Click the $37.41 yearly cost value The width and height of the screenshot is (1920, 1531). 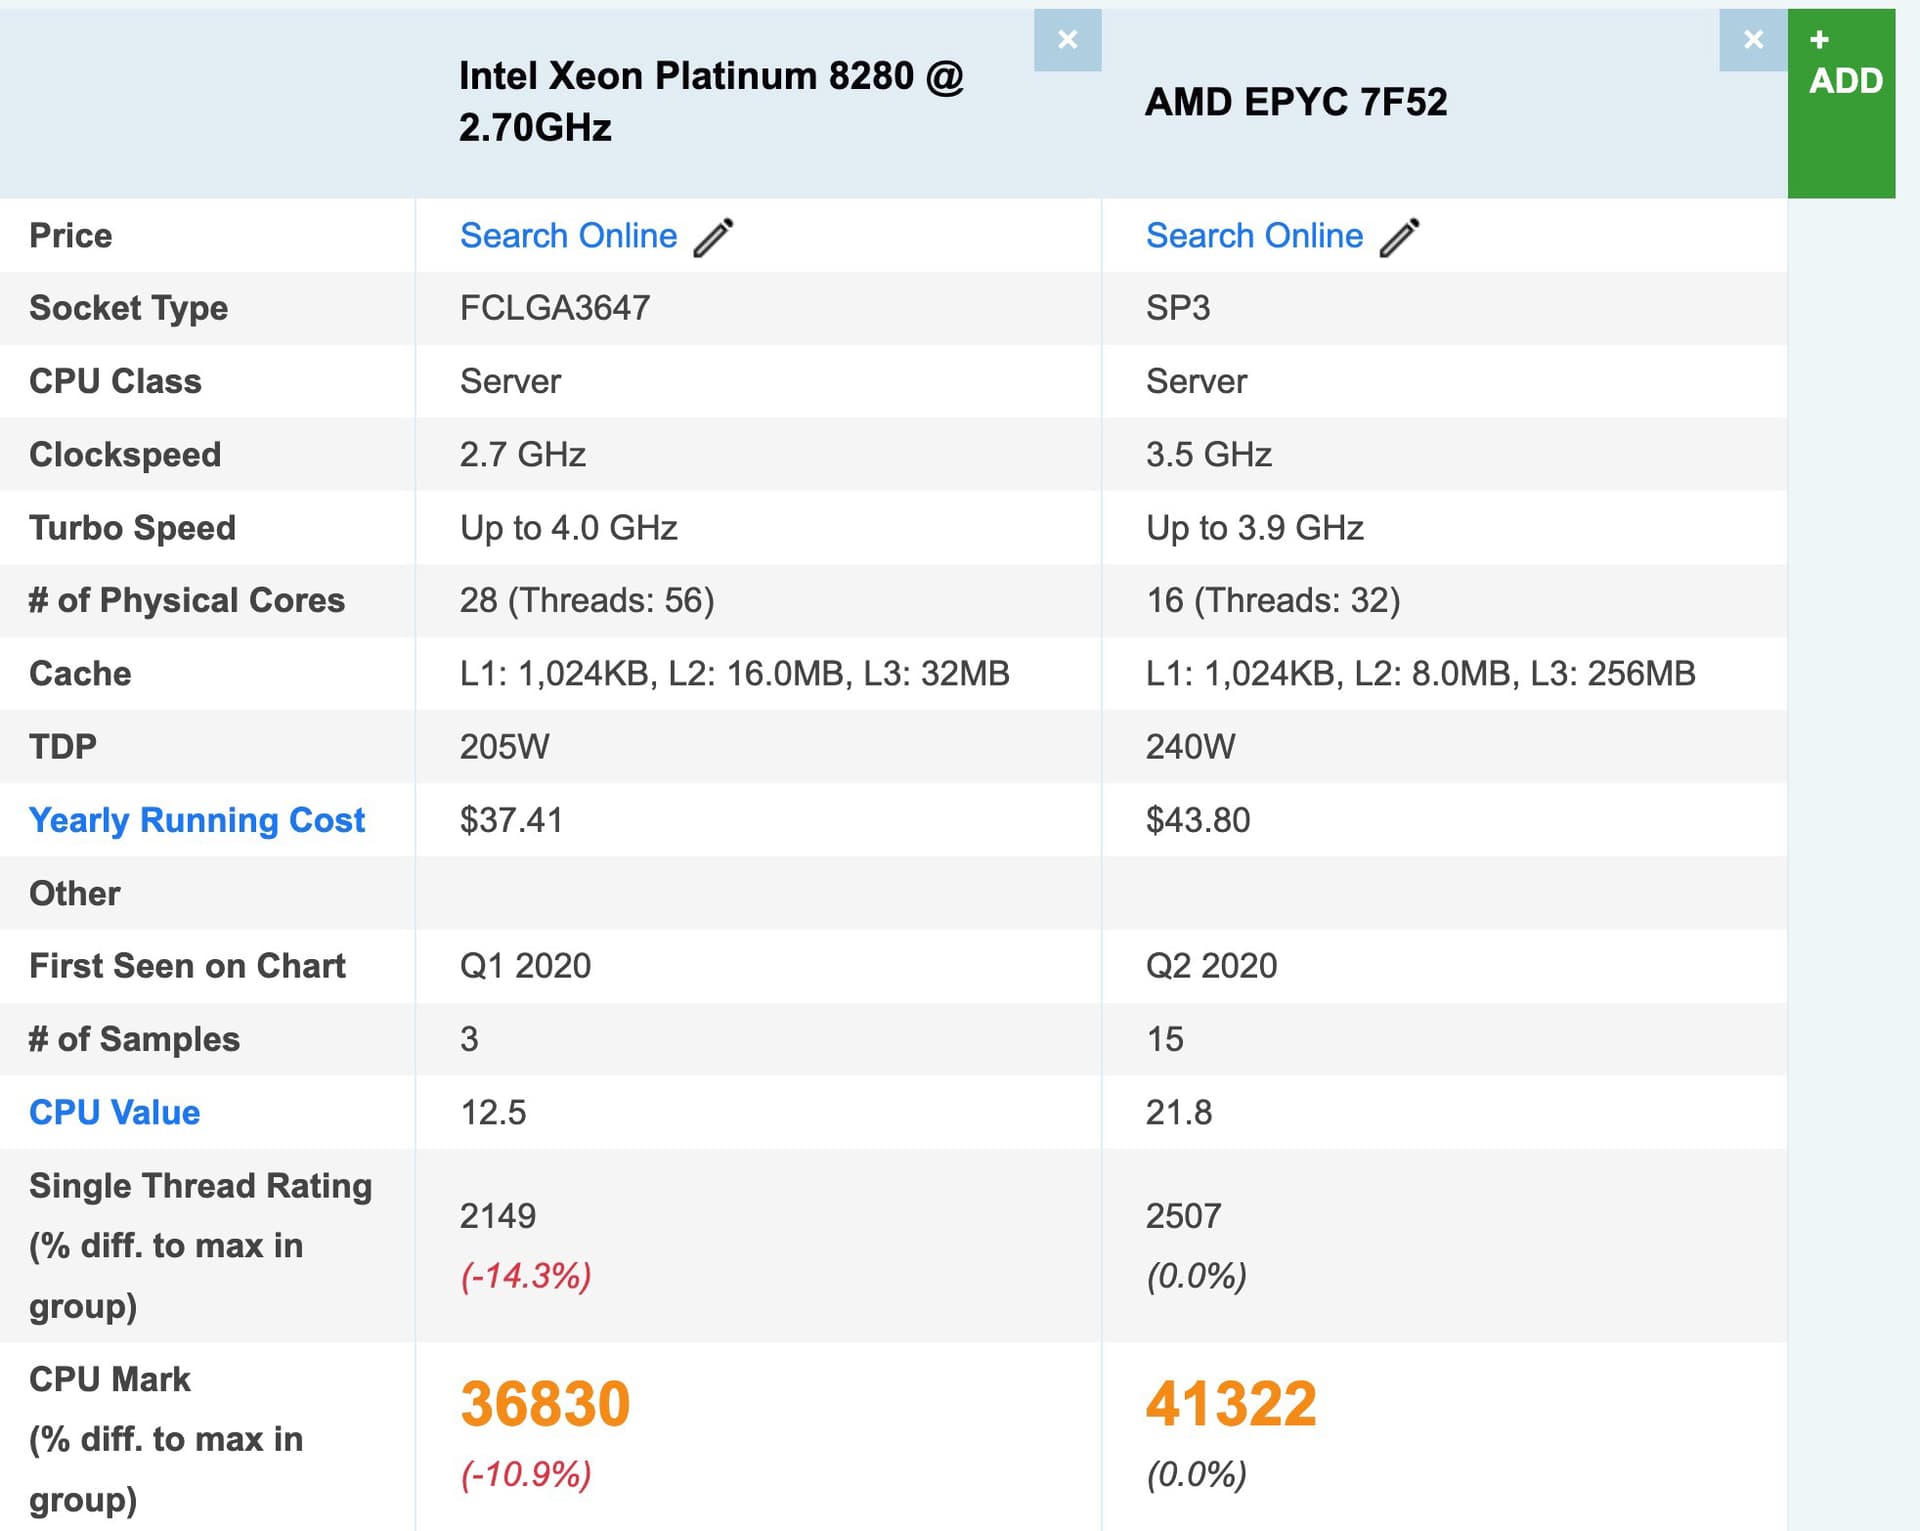(511, 820)
